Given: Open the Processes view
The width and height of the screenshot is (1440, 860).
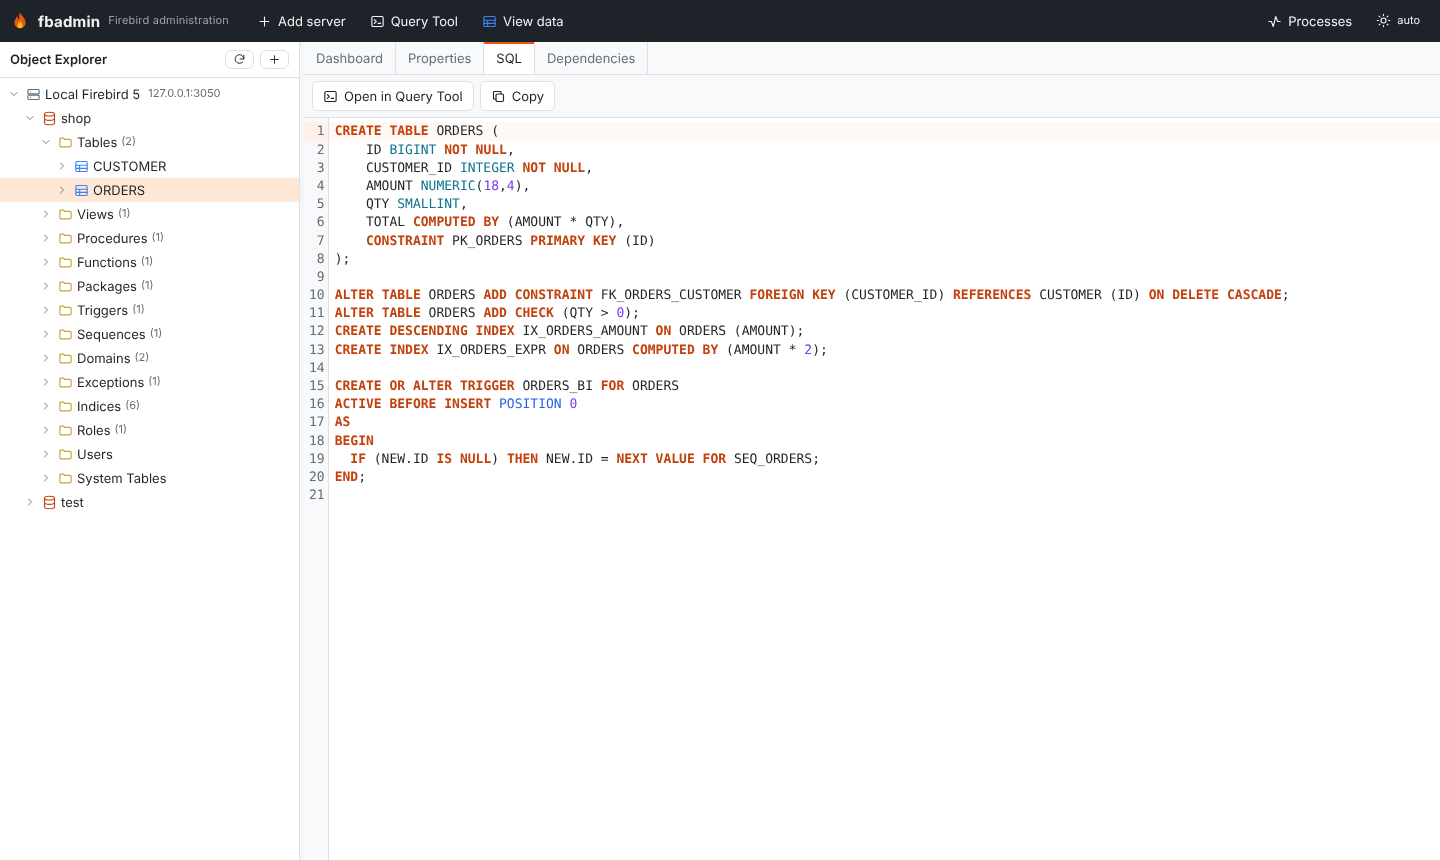Looking at the screenshot, I should click(1310, 21).
